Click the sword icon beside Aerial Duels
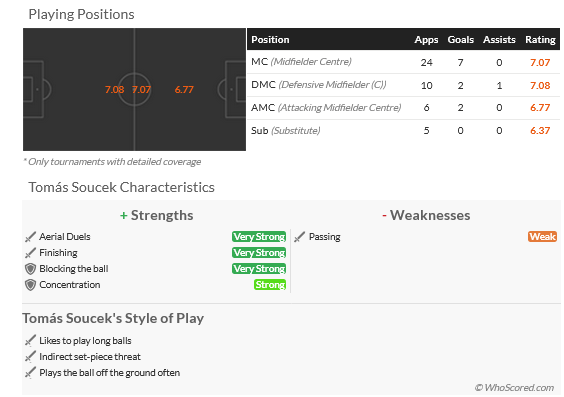Viewport: 564px width, 397px height. click(x=31, y=237)
